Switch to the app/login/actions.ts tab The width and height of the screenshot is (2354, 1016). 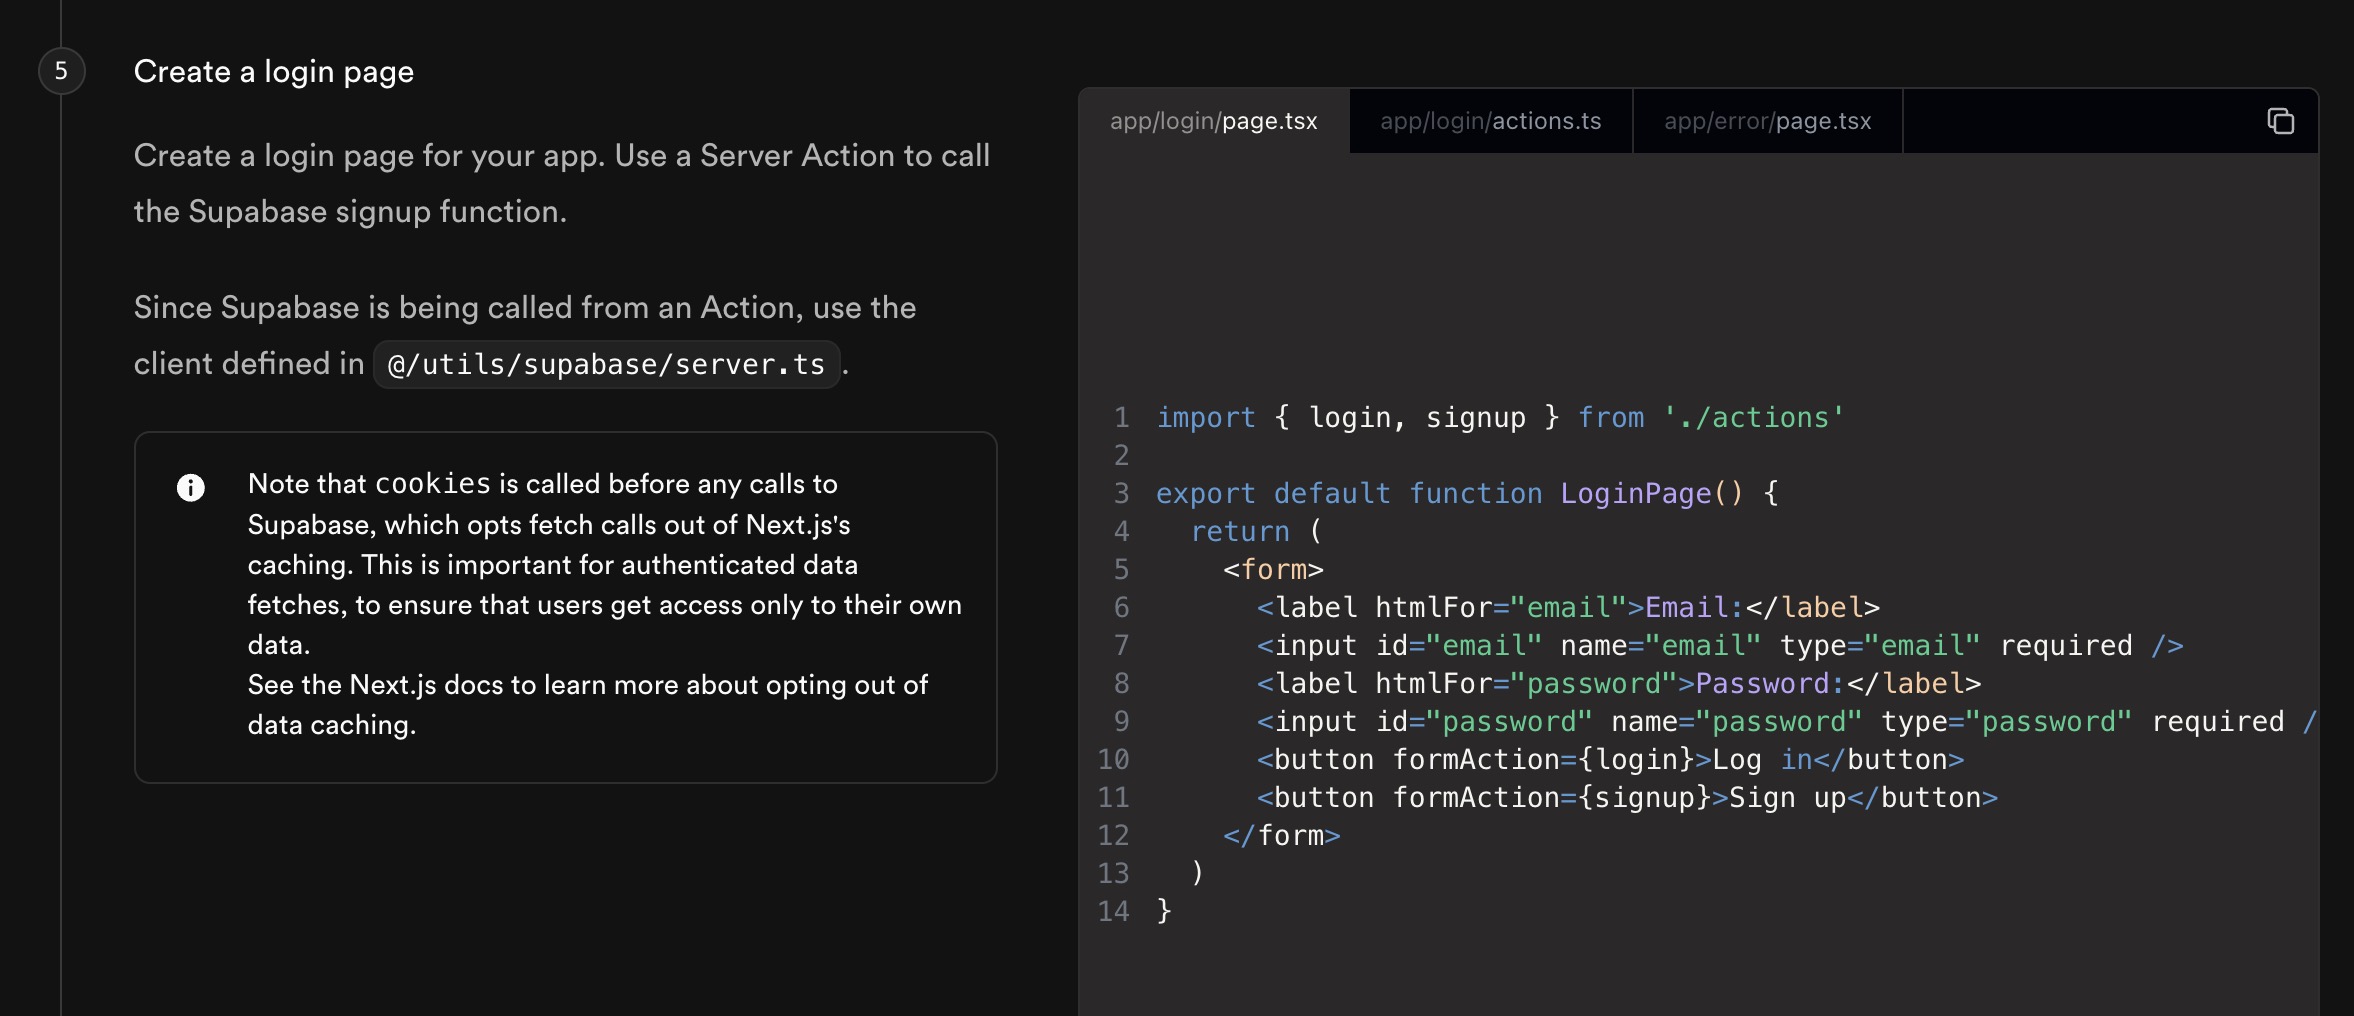click(1490, 121)
